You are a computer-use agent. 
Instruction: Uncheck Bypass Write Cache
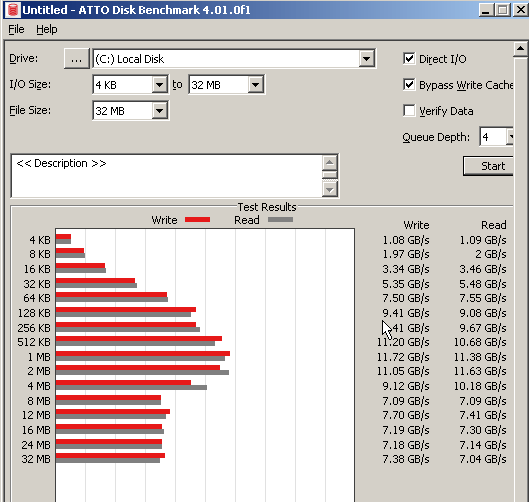[409, 84]
